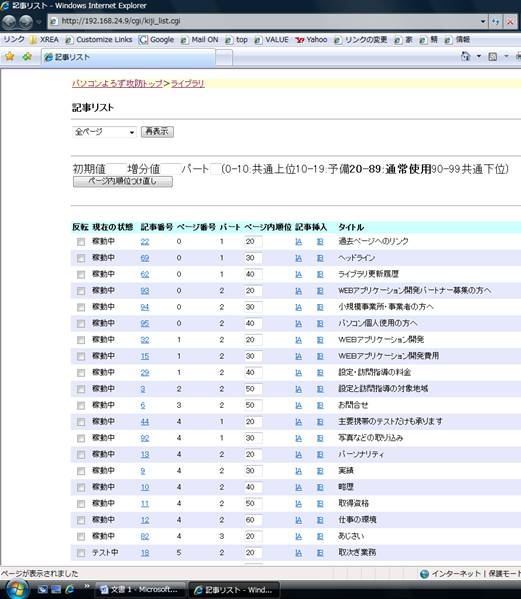
Task: Click insert icon B in 実績 row
Action: pyautogui.click(x=320, y=471)
